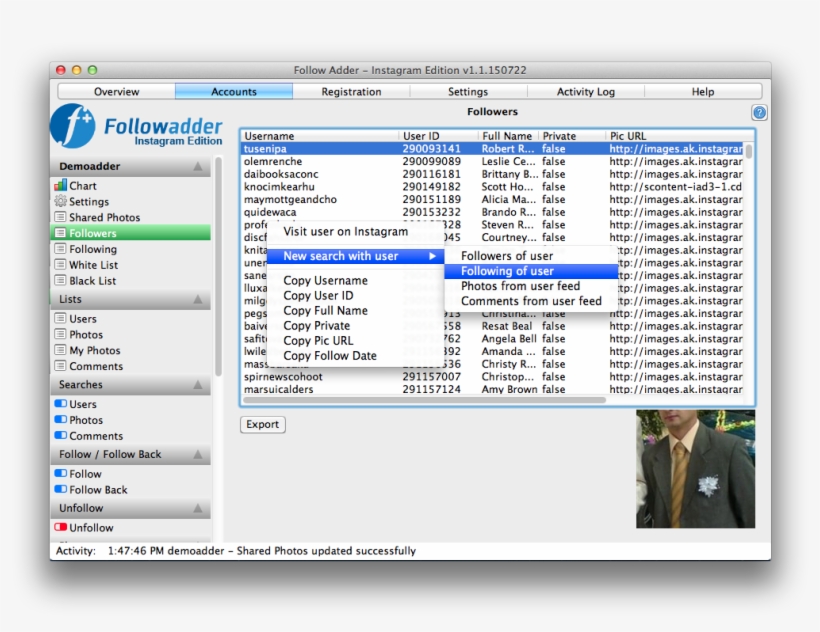Click the user profile photo thumbnail
Image resolution: width=820 pixels, height=632 pixels.
(695, 469)
